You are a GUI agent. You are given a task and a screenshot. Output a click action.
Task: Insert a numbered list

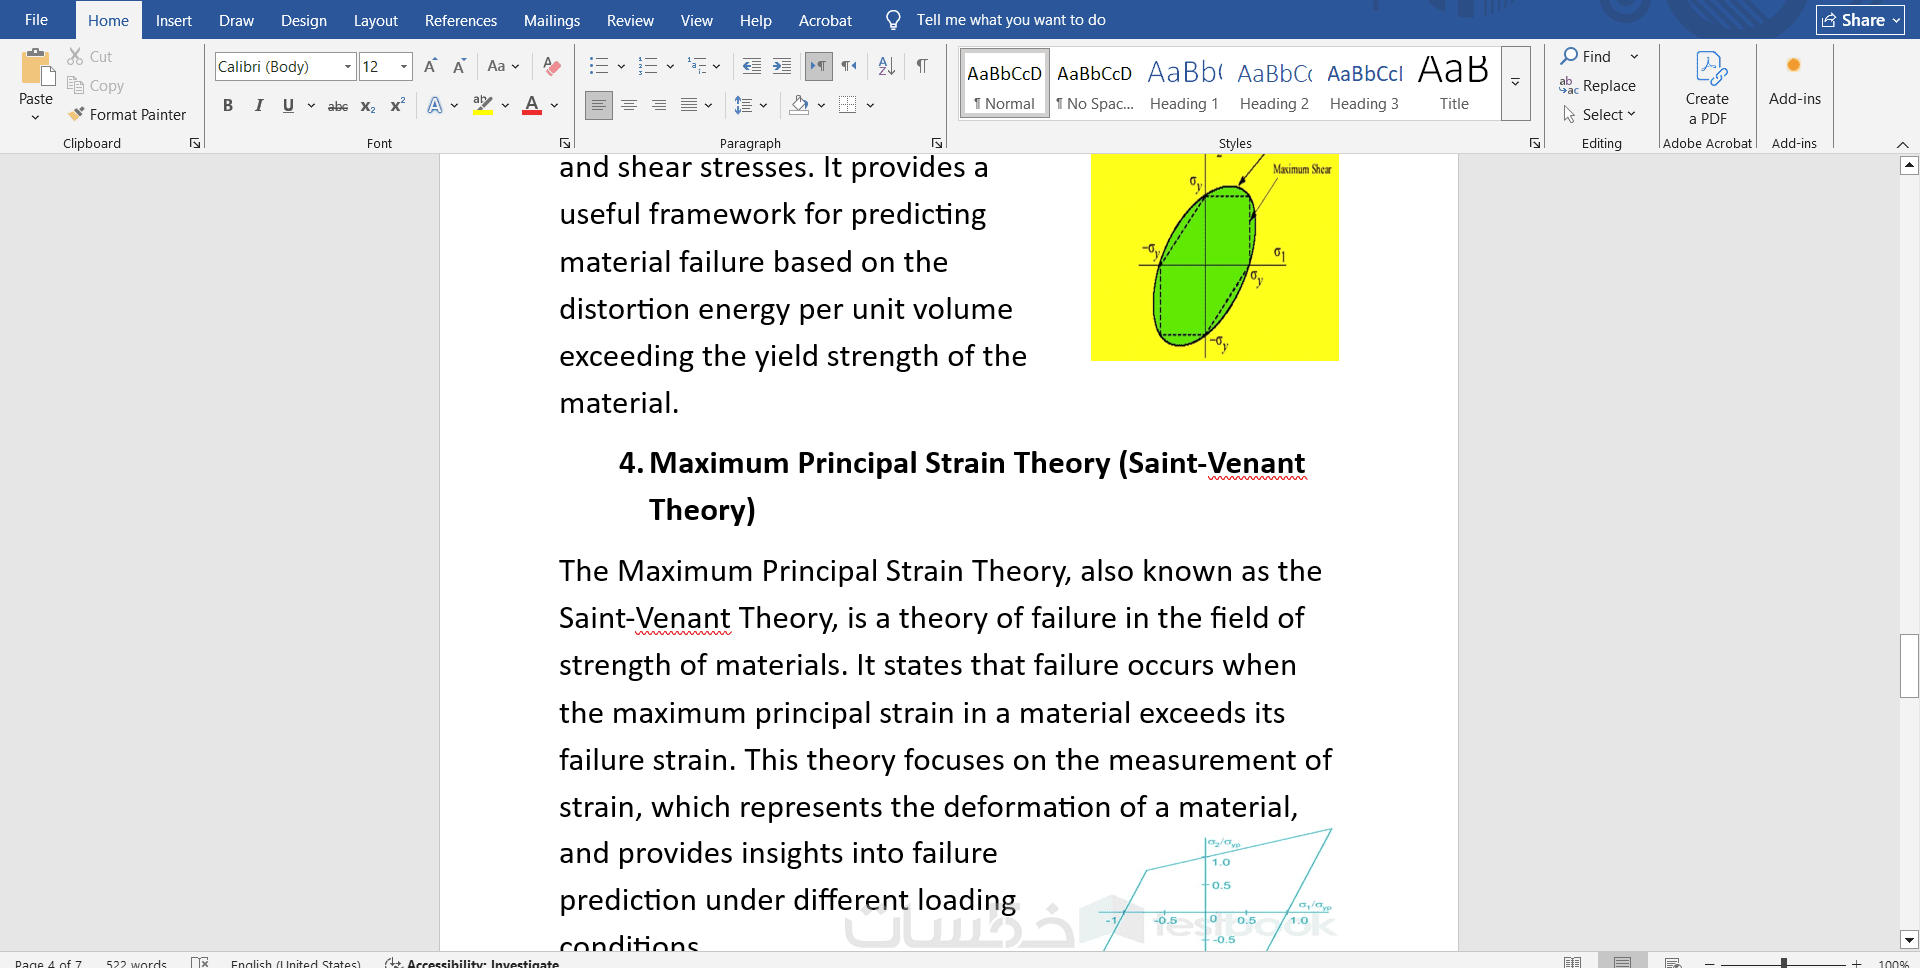tap(648, 67)
